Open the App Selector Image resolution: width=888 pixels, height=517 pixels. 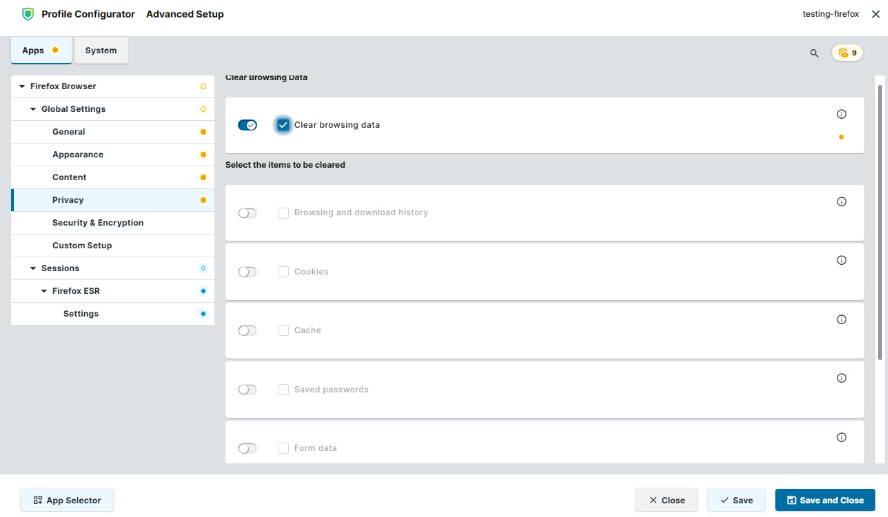(x=67, y=500)
